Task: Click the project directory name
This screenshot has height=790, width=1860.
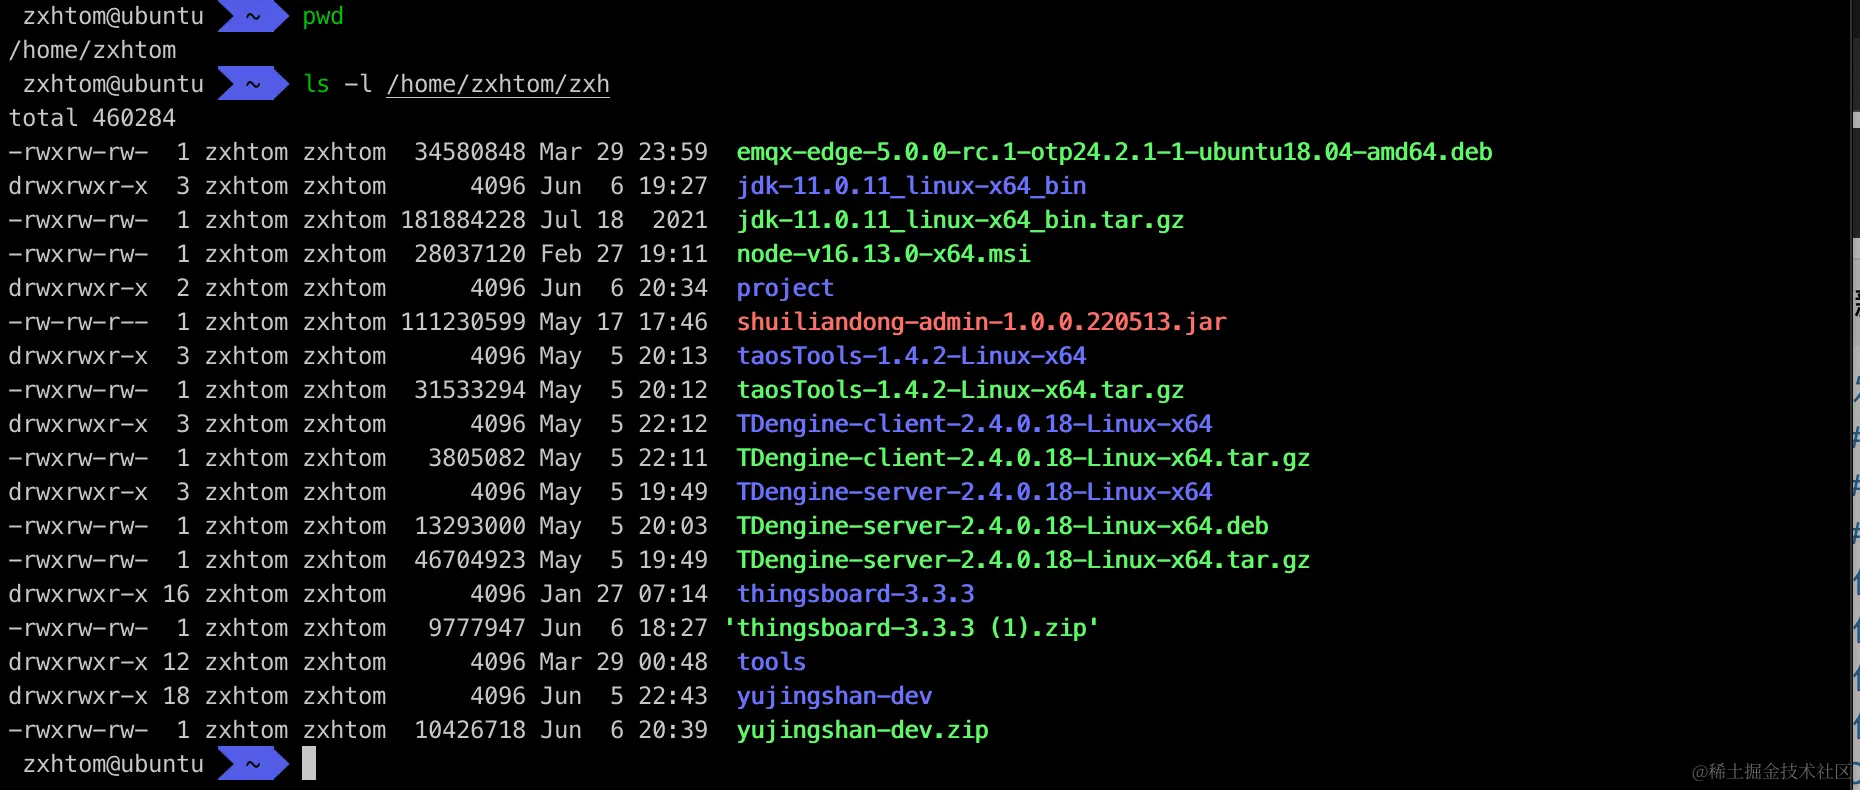Action: [785, 288]
